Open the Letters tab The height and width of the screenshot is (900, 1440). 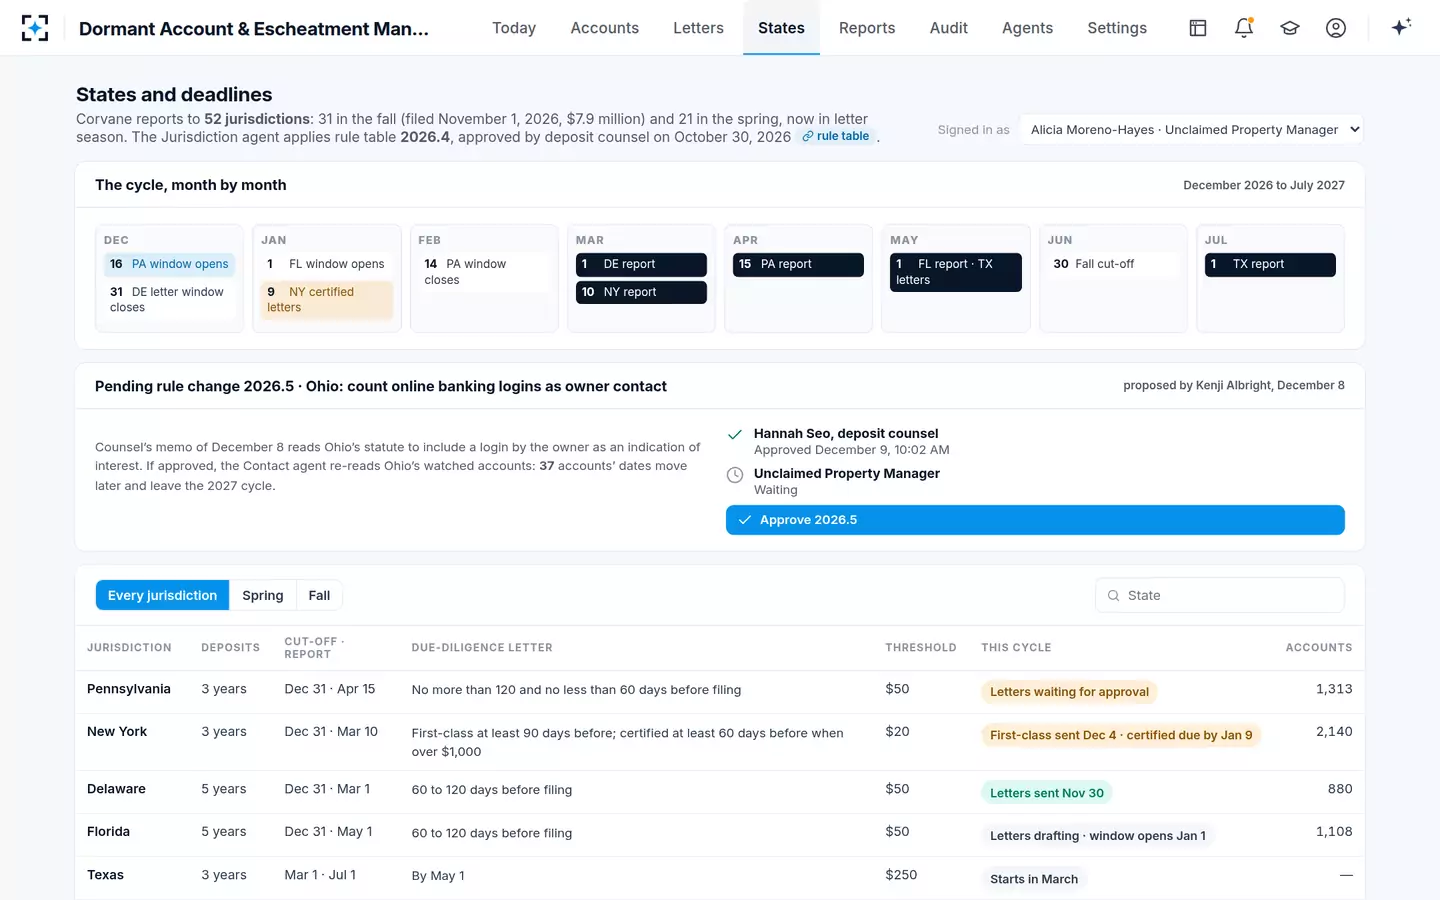point(698,28)
